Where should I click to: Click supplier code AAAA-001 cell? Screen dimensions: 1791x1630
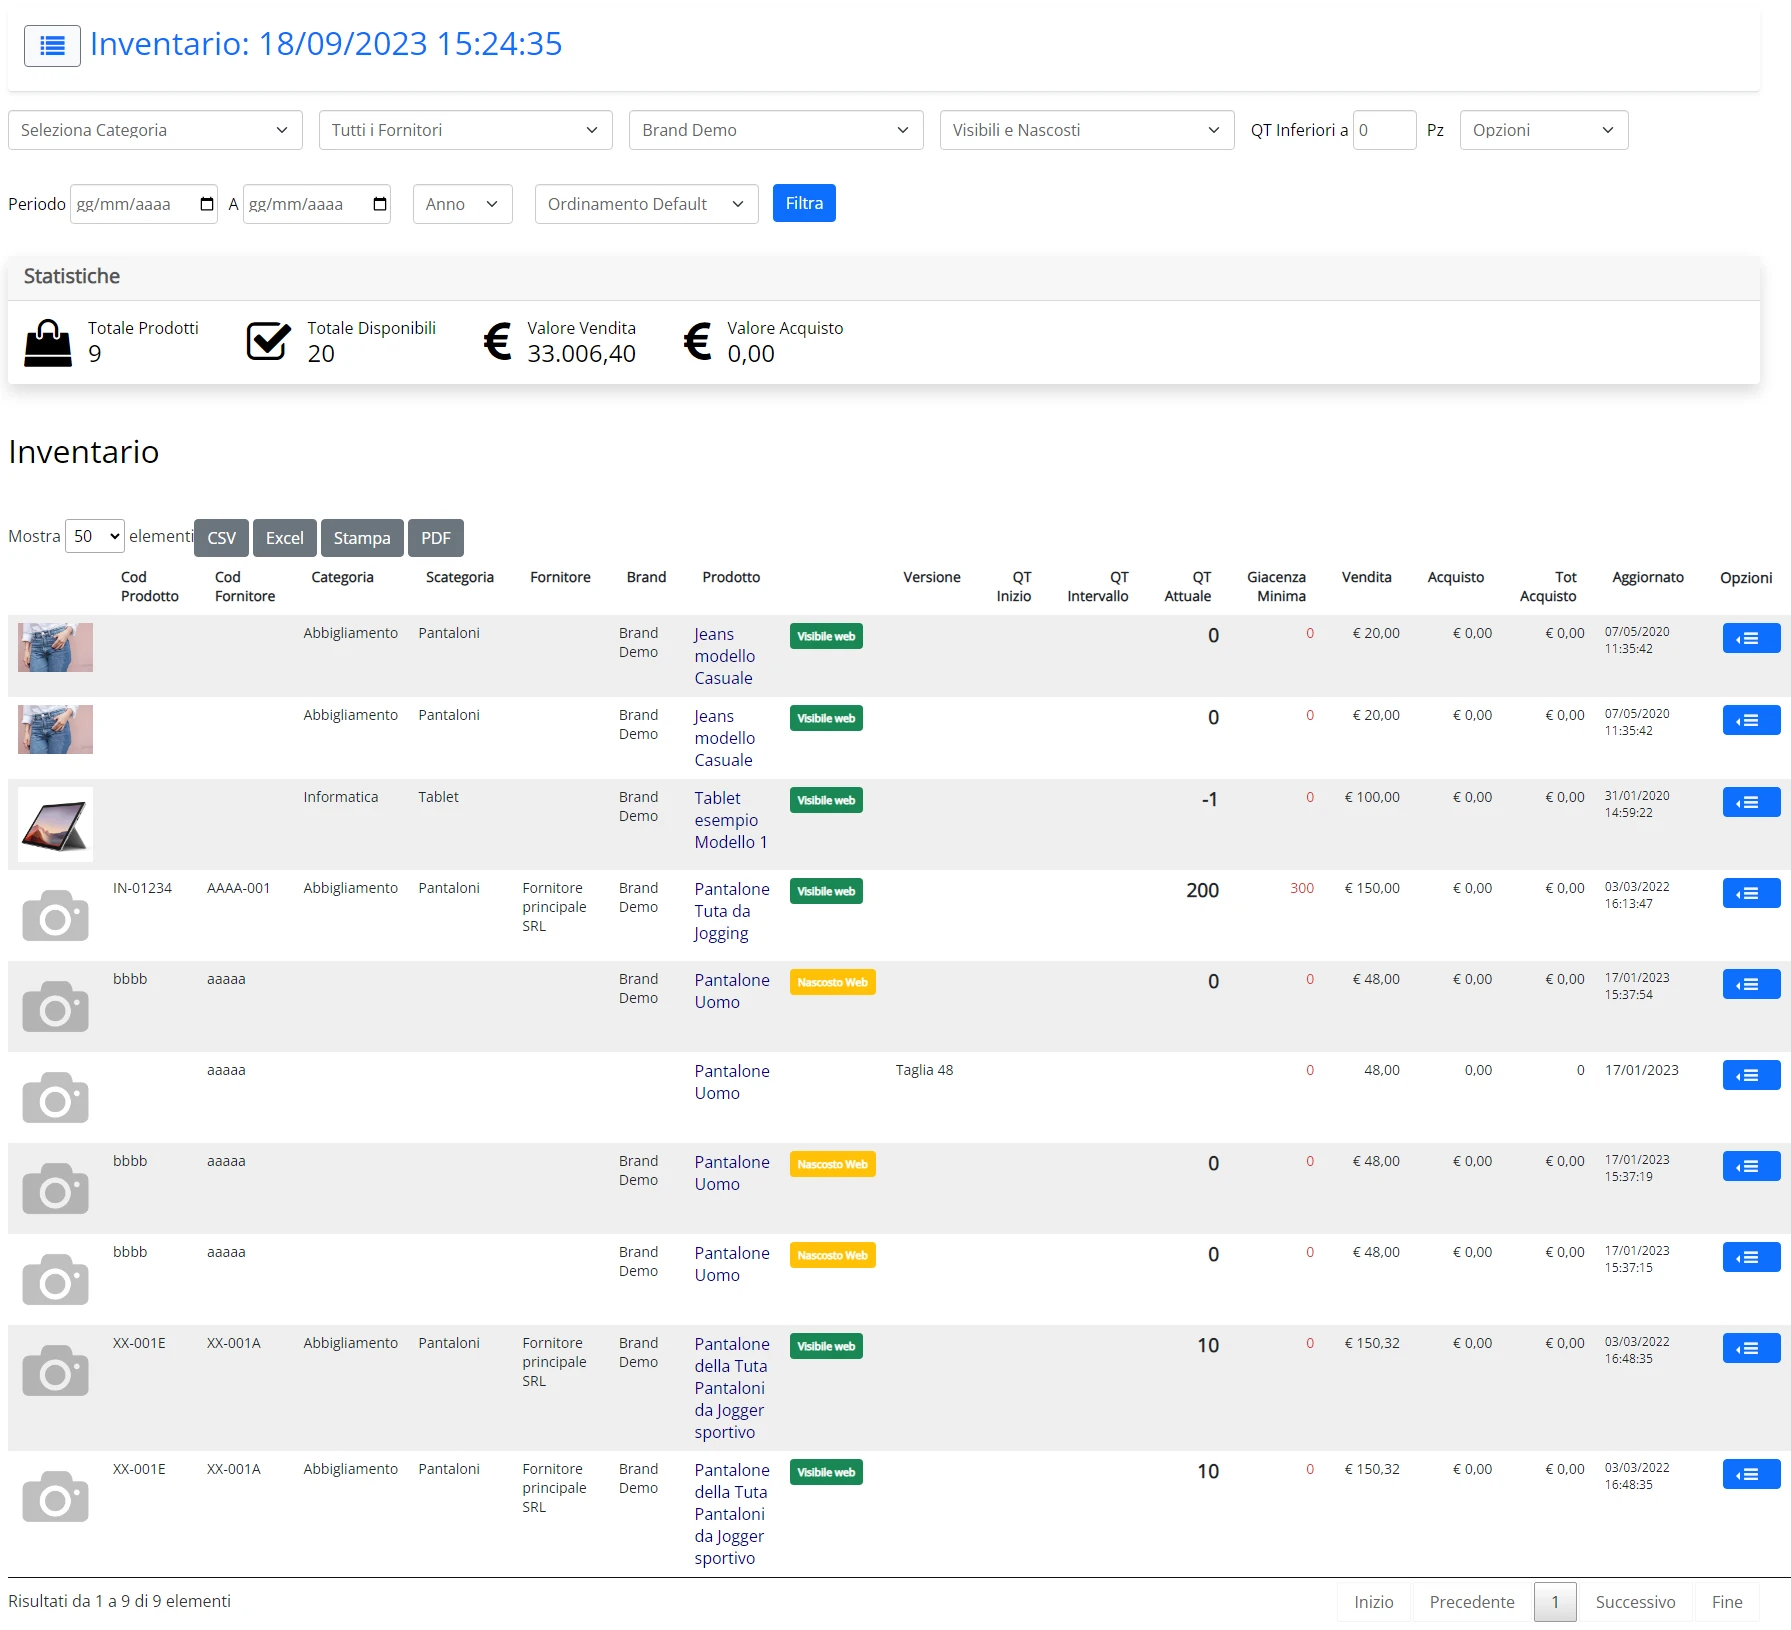238,888
